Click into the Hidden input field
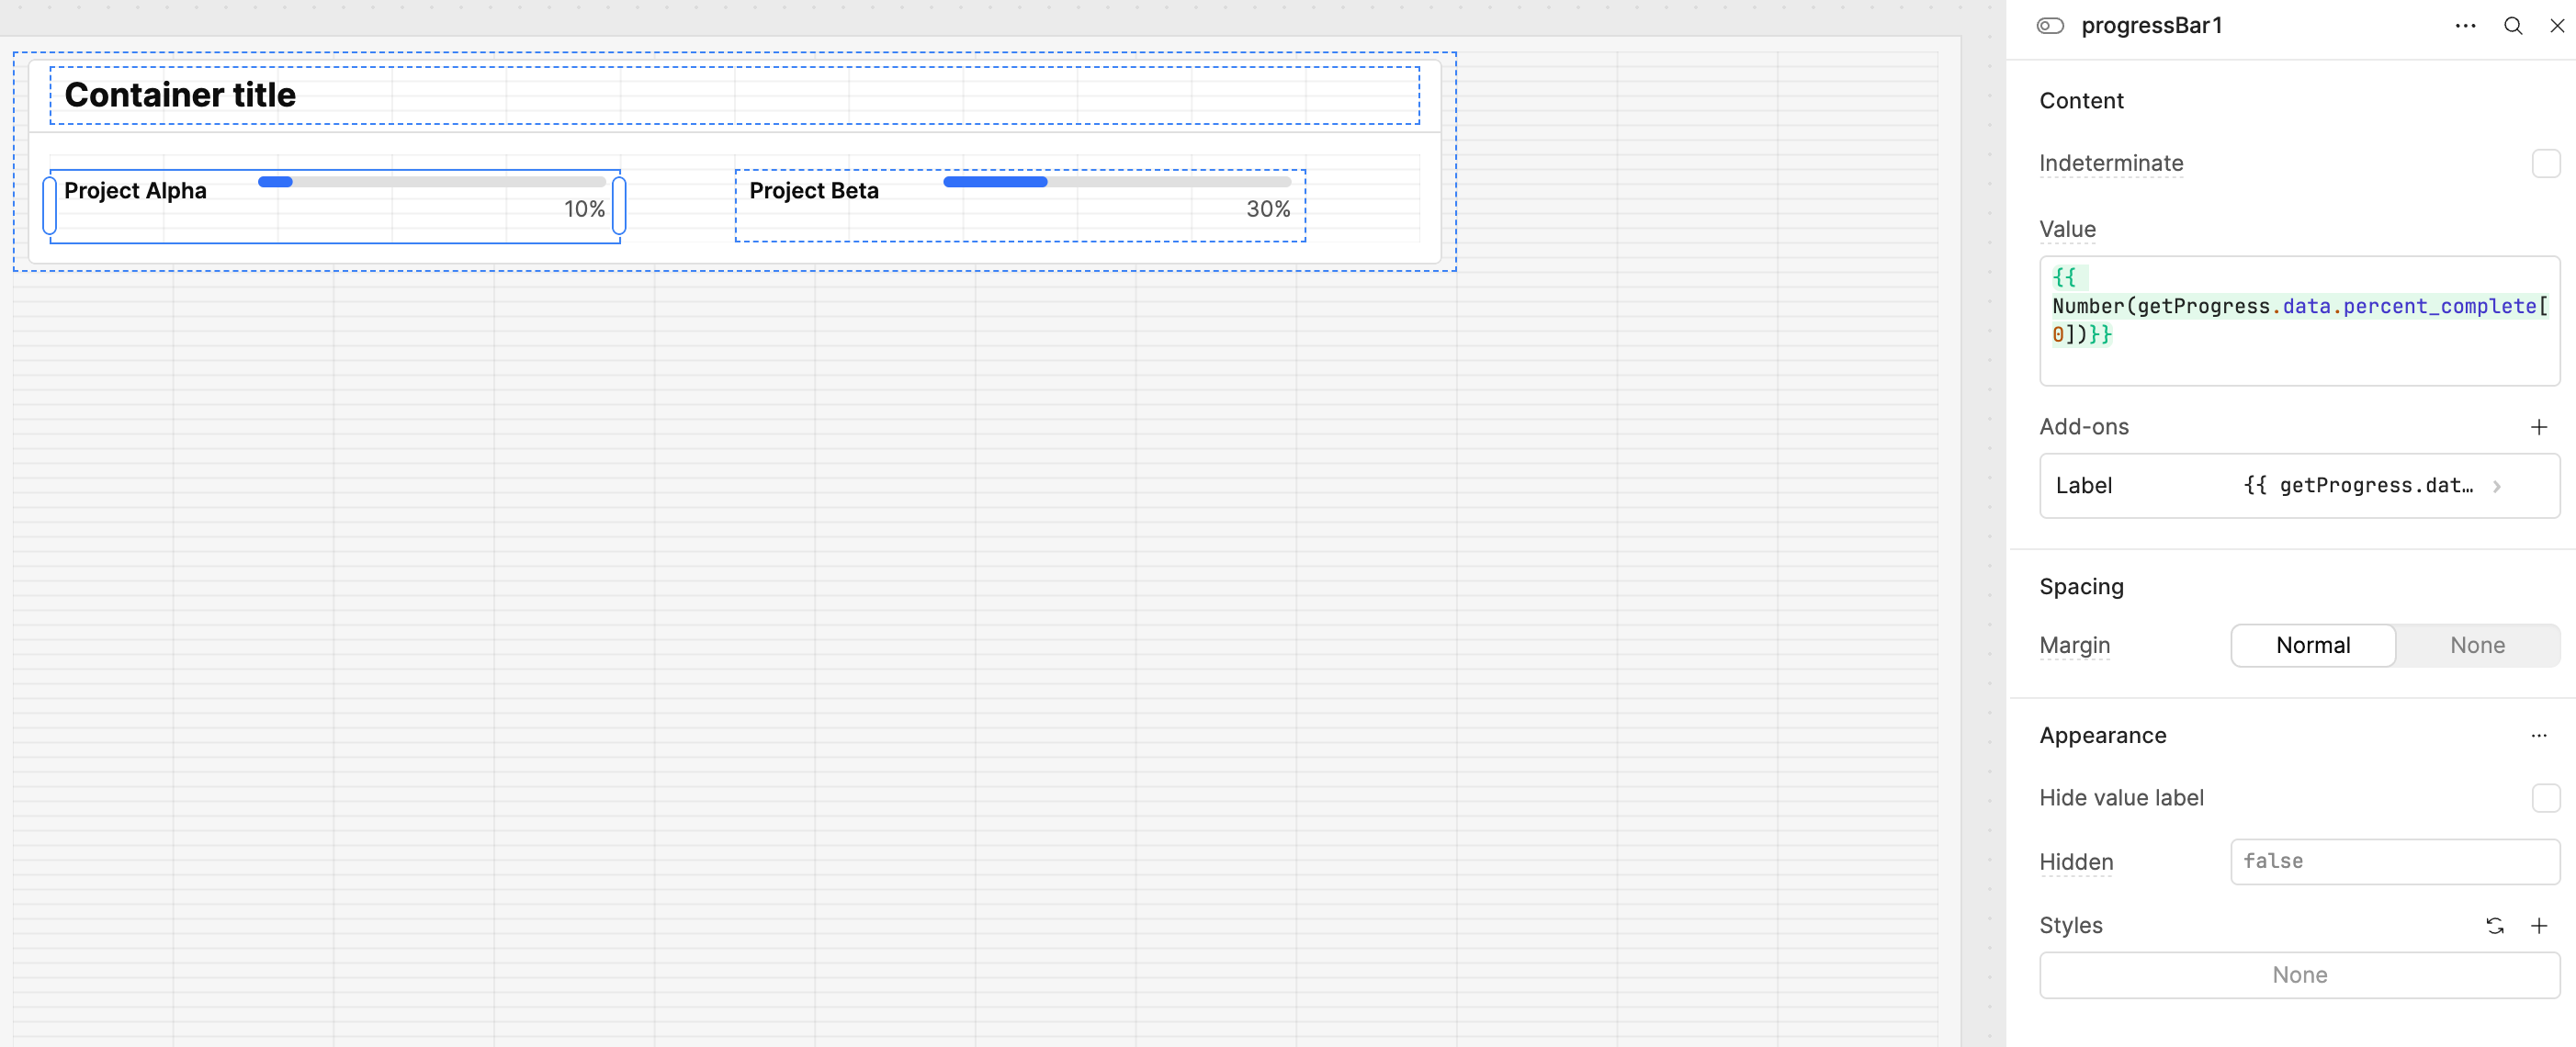Image resolution: width=2576 pixels, height=1047 pixels. tap(2394, 861)
